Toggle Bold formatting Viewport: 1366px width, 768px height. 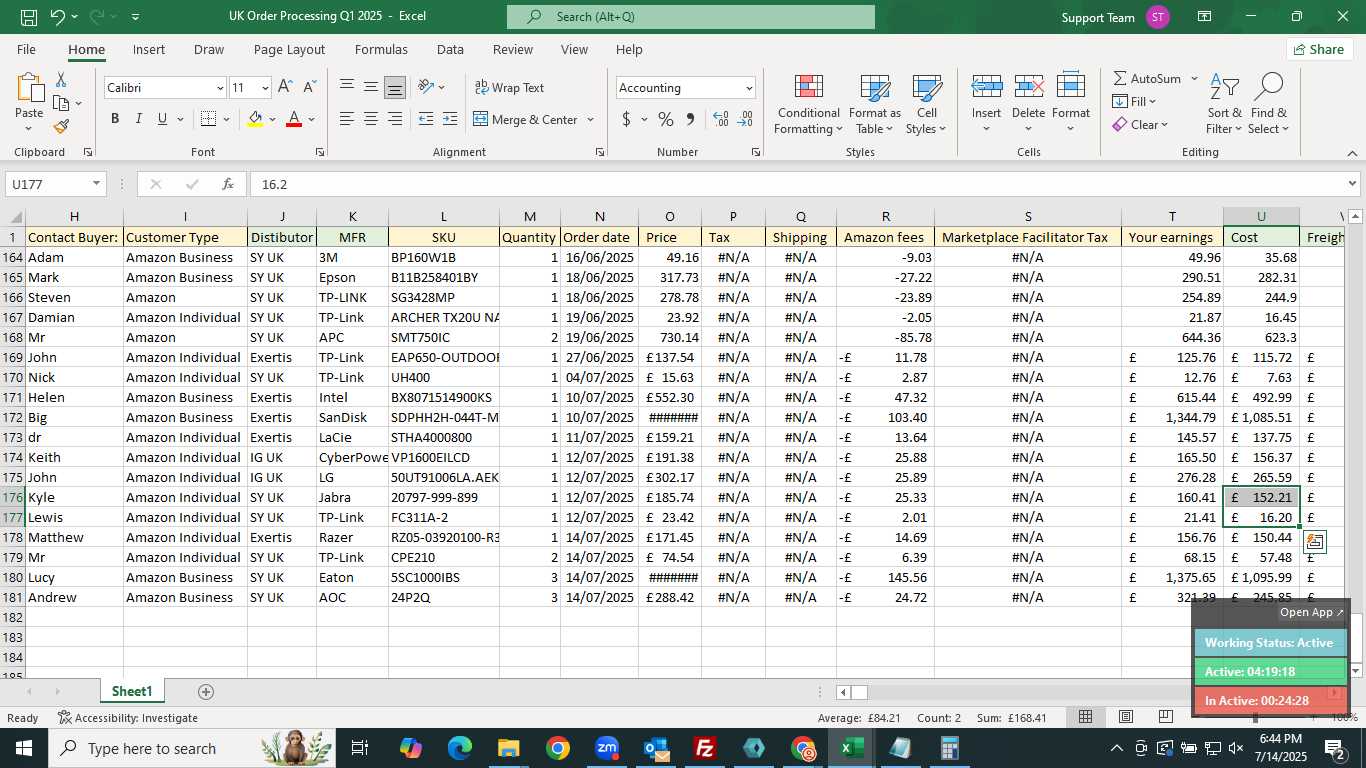point(115,119)
